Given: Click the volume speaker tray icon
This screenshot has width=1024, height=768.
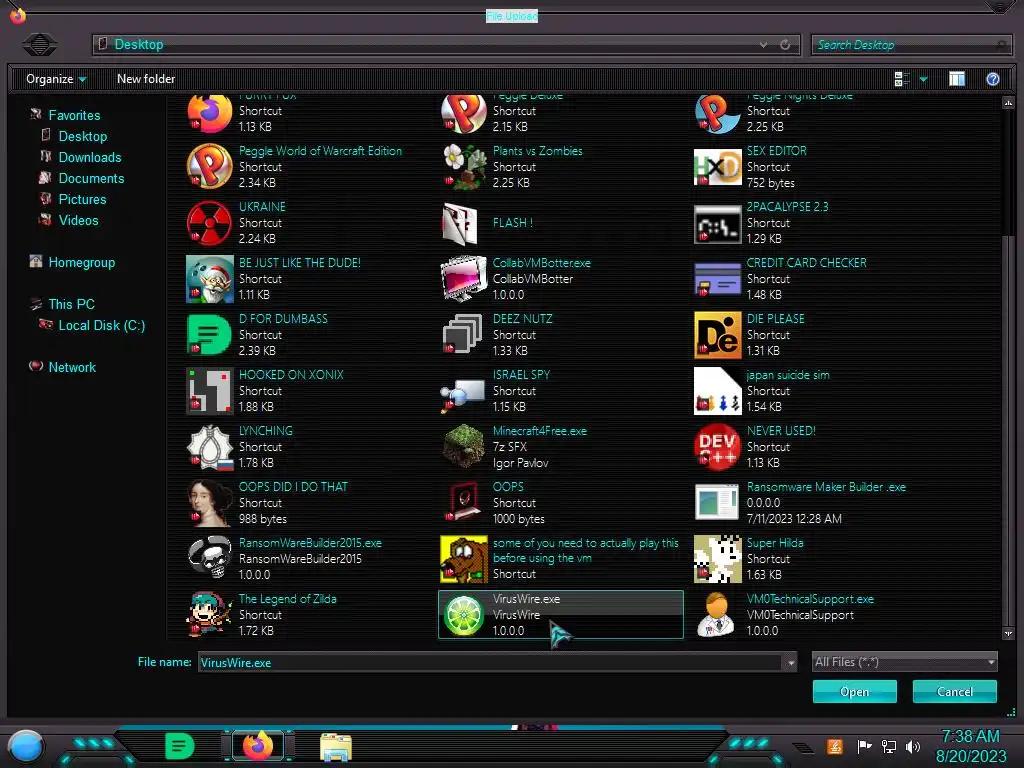Looking at the screenshot, I should [x=913, y=746].
